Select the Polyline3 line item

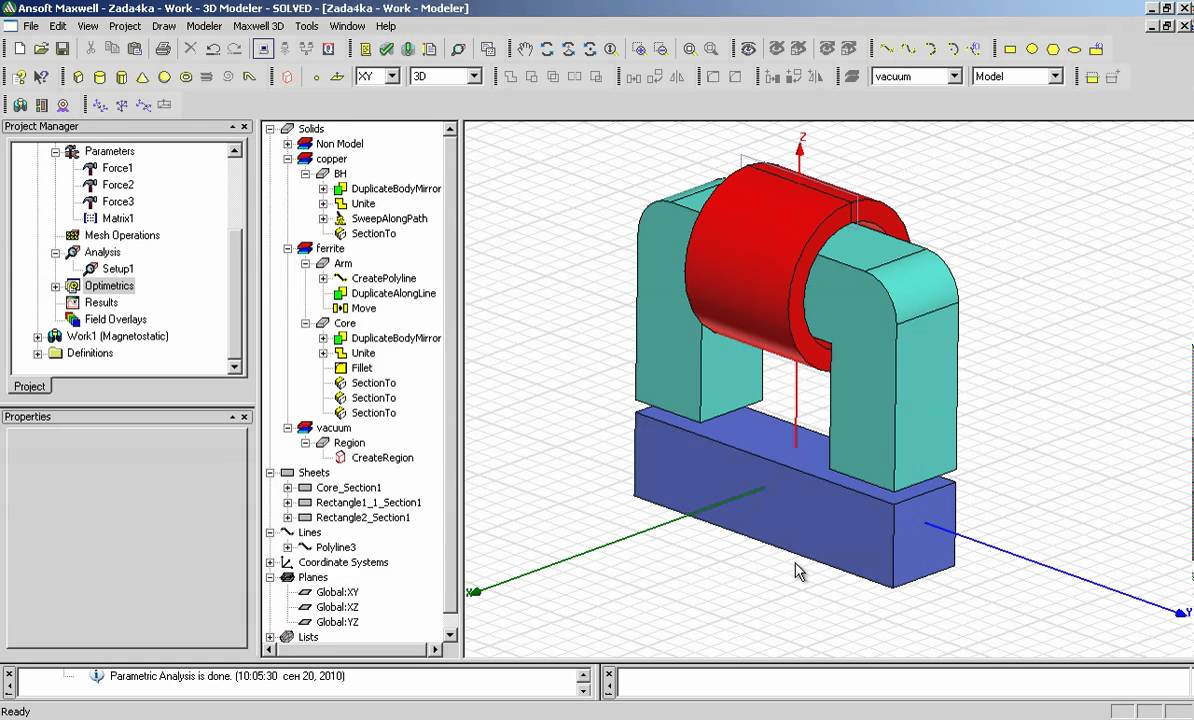(336, 547)
